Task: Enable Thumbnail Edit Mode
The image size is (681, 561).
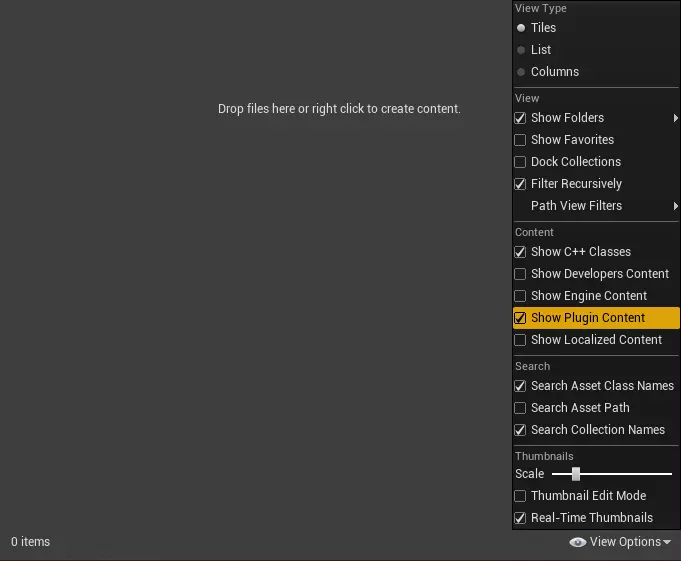Action: click(x=520, y=496)
